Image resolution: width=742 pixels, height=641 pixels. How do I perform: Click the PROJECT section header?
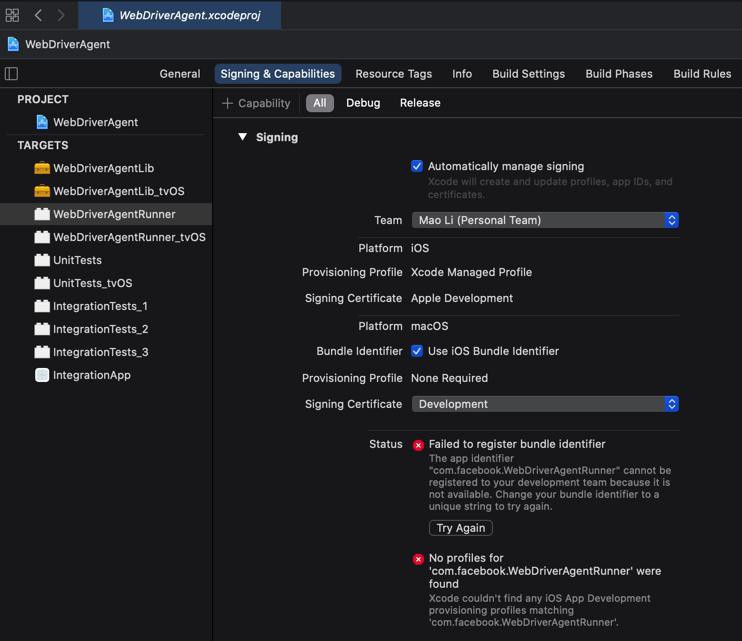(x=43, y=99)
